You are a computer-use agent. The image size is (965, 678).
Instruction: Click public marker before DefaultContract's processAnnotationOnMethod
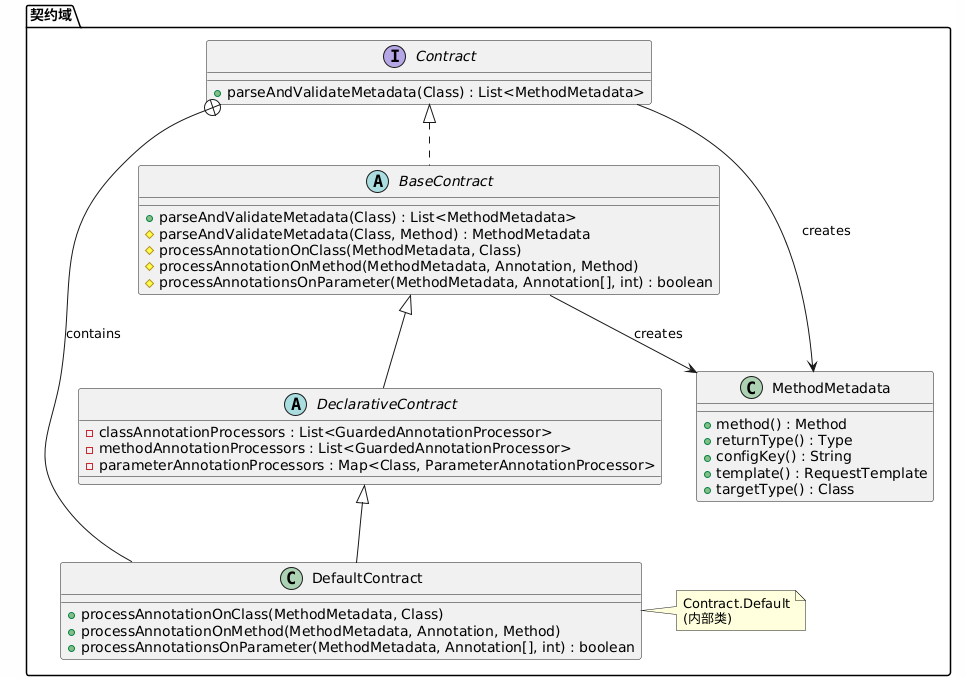click(71, 632)
